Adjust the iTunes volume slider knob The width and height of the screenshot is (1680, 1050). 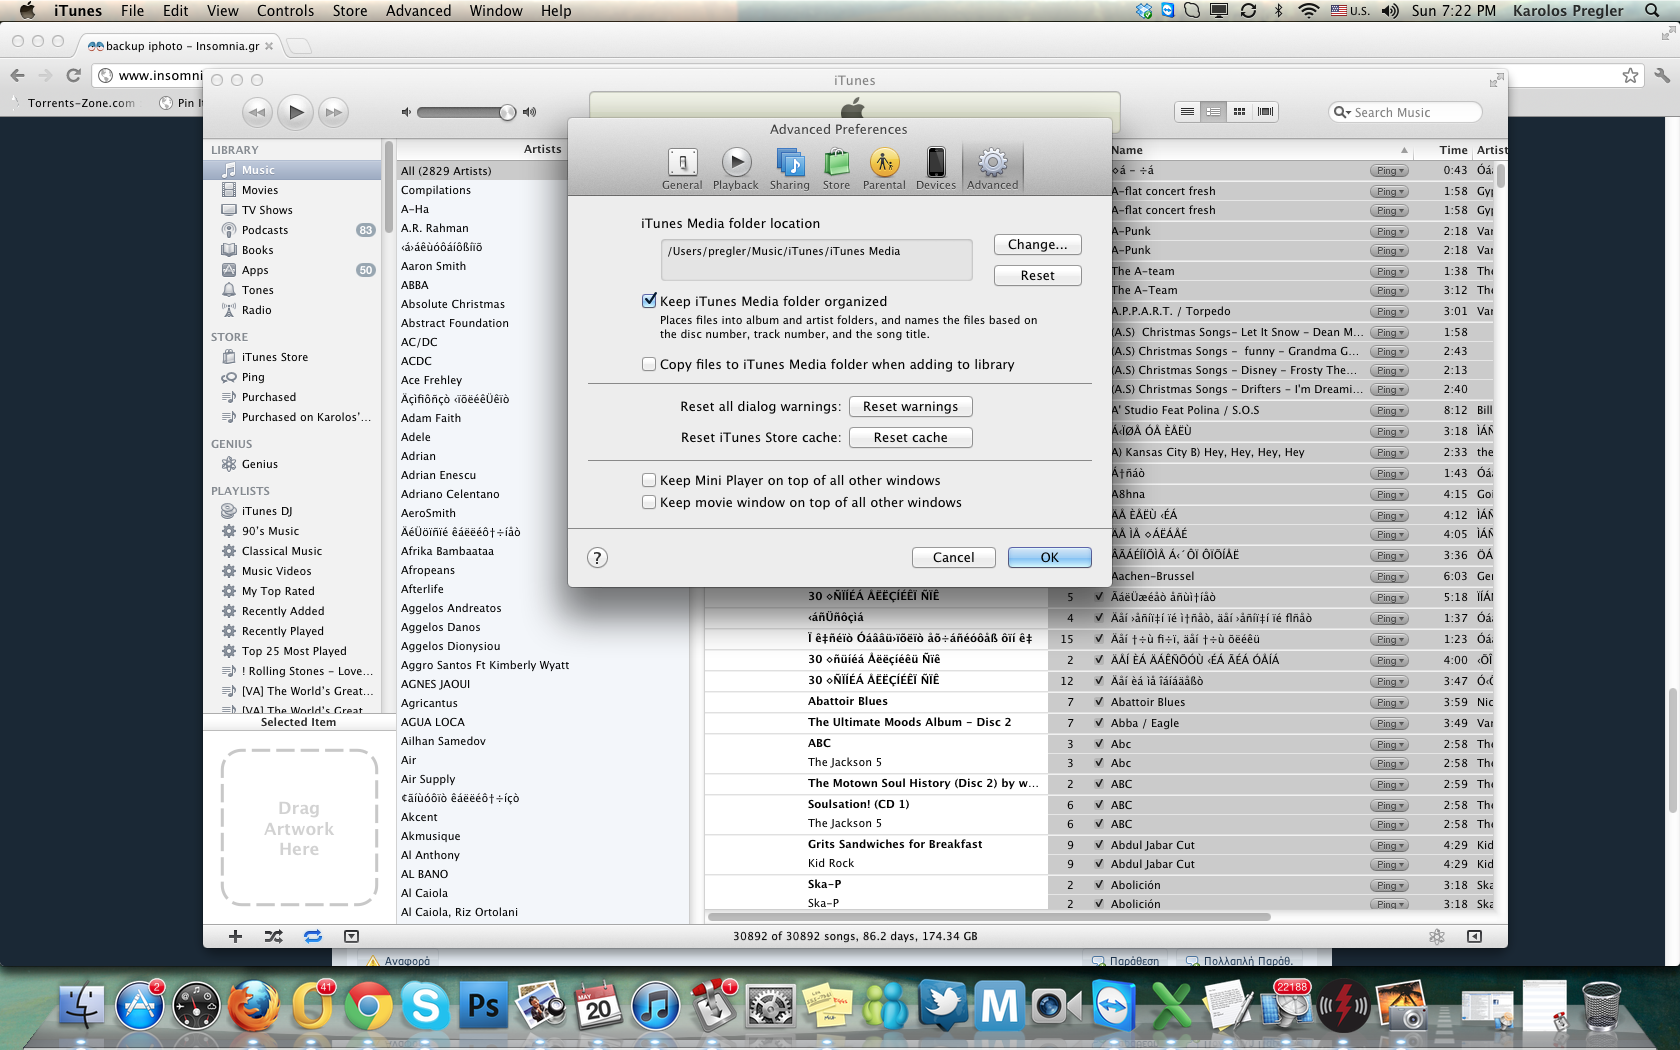(x=507, y=112)
